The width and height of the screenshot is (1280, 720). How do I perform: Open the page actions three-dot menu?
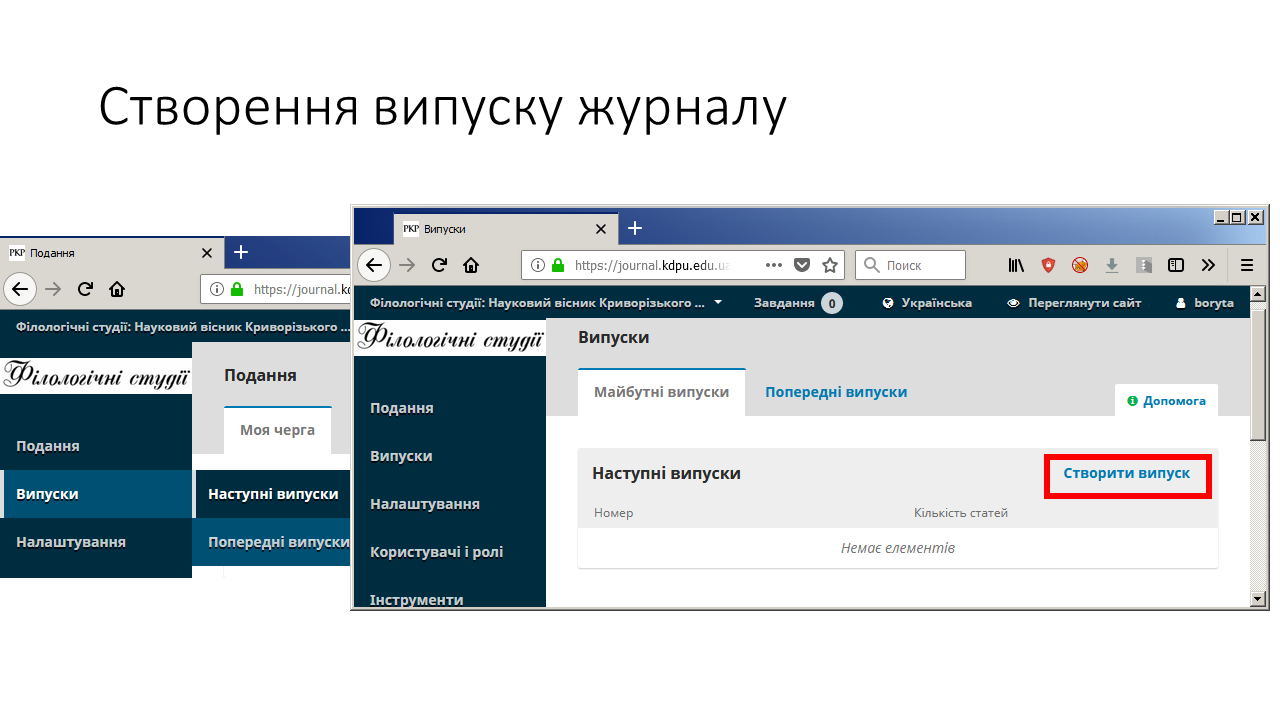coord(773,265)
